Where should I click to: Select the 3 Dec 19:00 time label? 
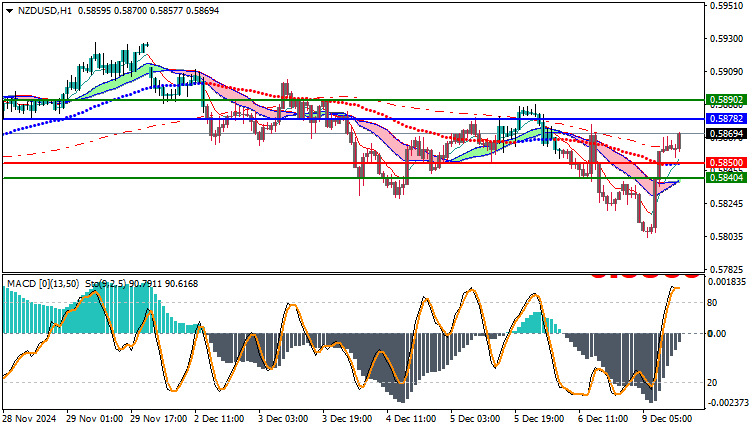[x=347, y=419]
